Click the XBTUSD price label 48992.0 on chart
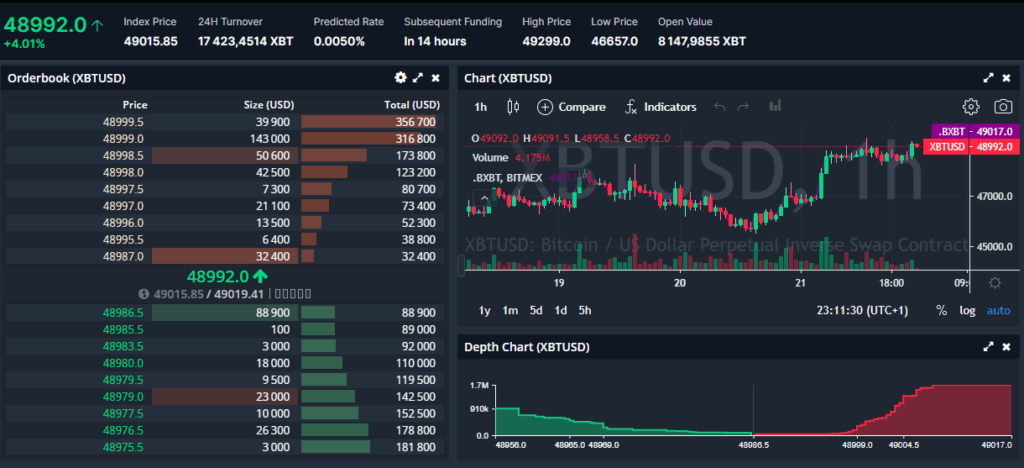1024x468 pixels. 971,147
